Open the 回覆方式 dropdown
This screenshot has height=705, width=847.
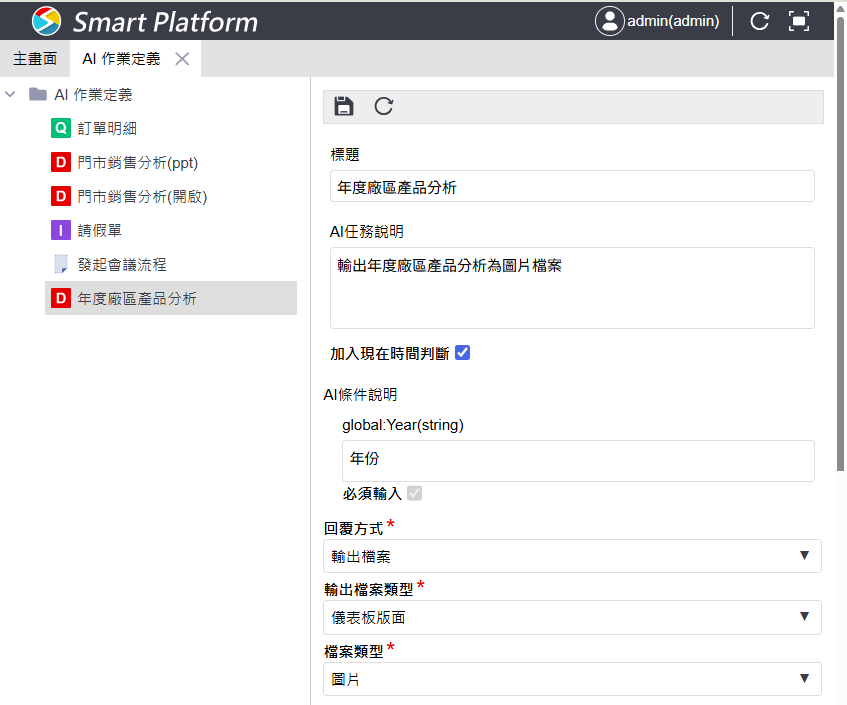point(572,556)
